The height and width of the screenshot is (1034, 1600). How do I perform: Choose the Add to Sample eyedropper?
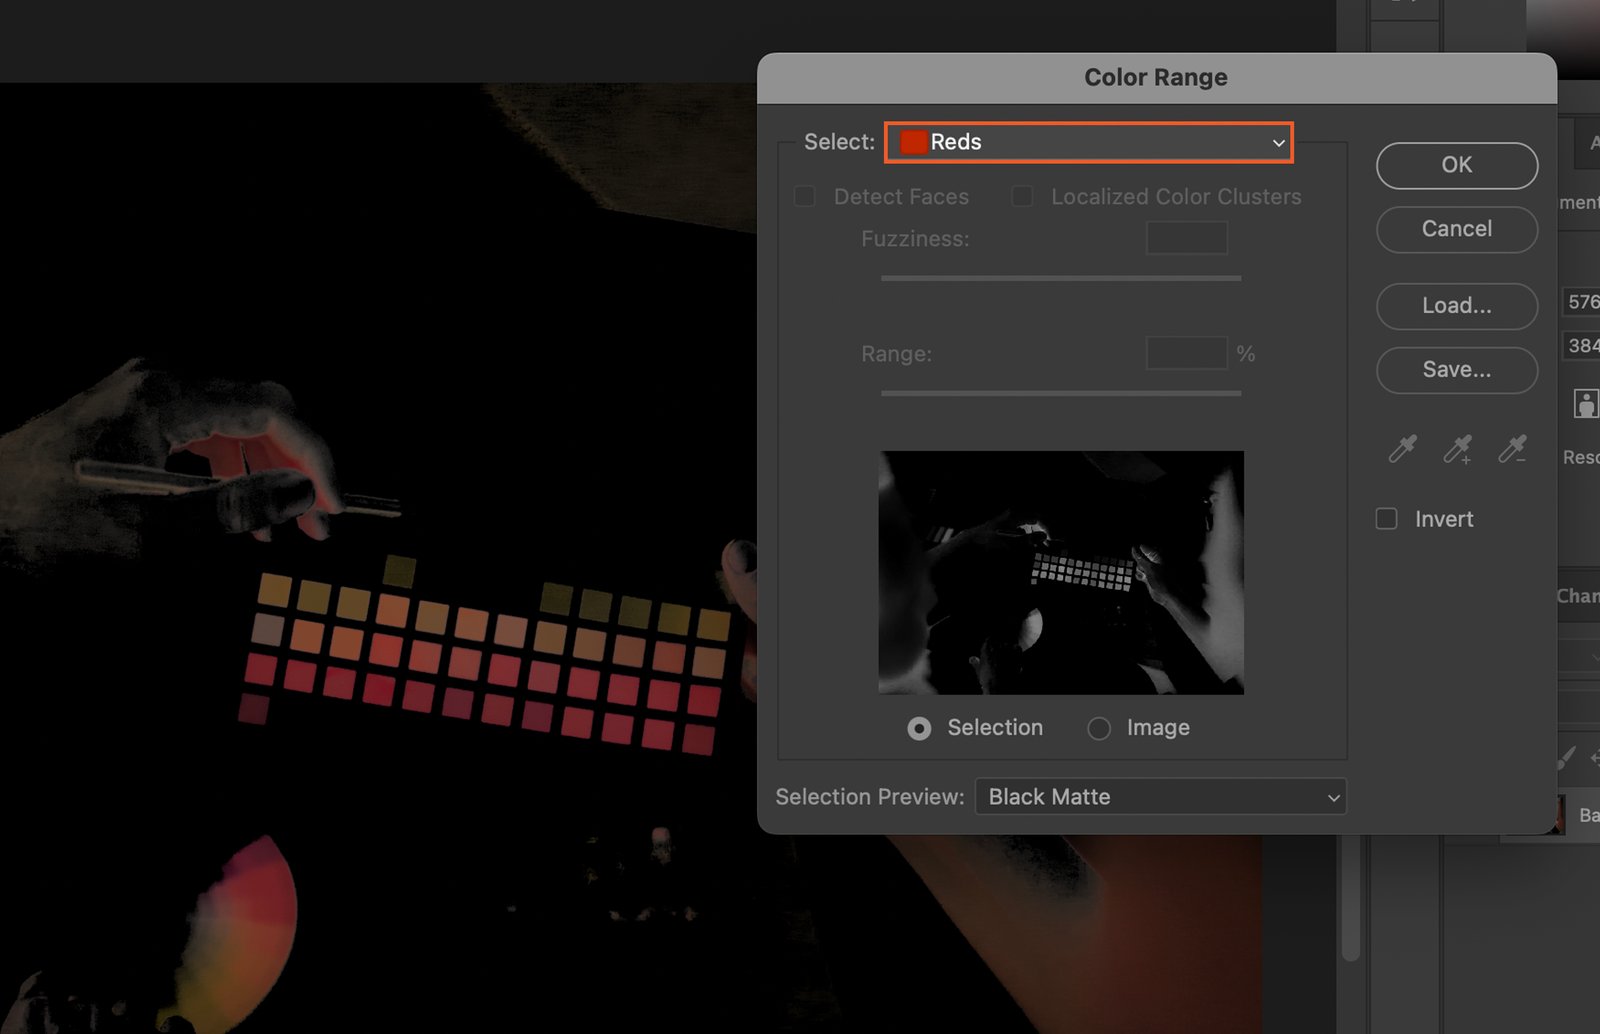tap(1457, 450)
